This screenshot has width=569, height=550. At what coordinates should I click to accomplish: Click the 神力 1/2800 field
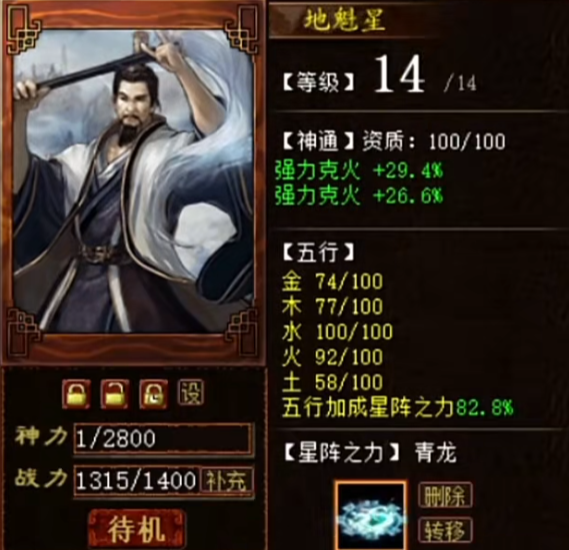click(x=162, y=438)
